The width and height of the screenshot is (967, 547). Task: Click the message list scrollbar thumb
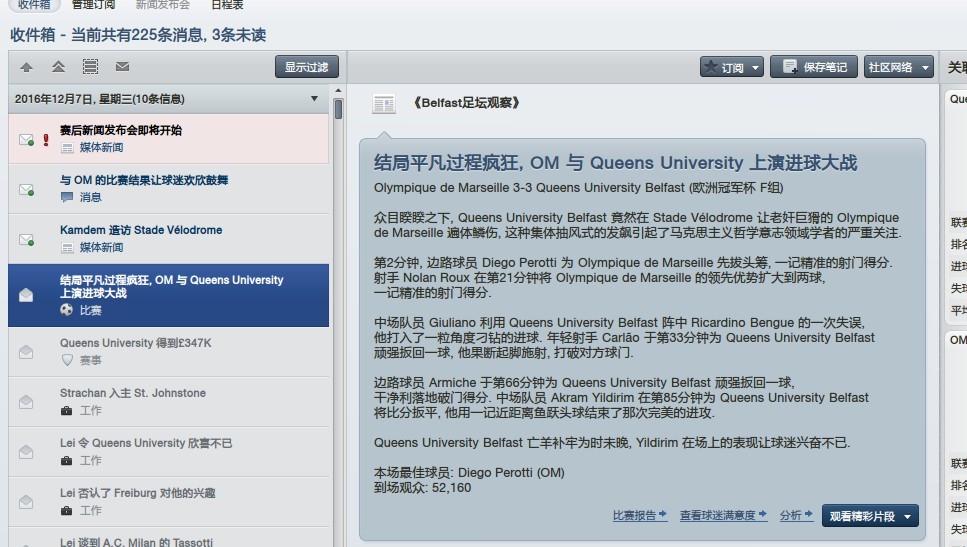coord(338,109)
